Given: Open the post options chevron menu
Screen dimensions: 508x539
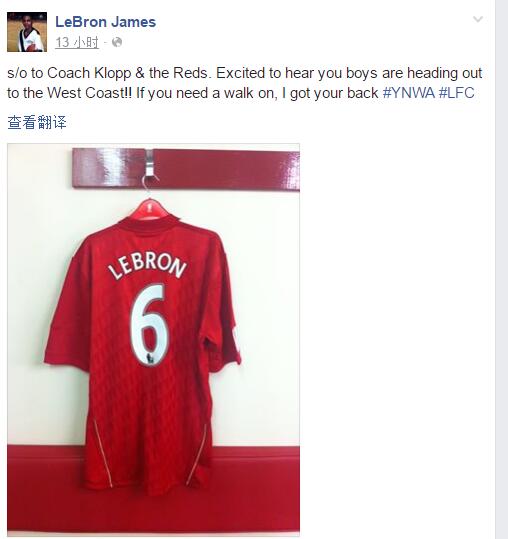Looking at the screenshot, I should [x=478, y=19].
